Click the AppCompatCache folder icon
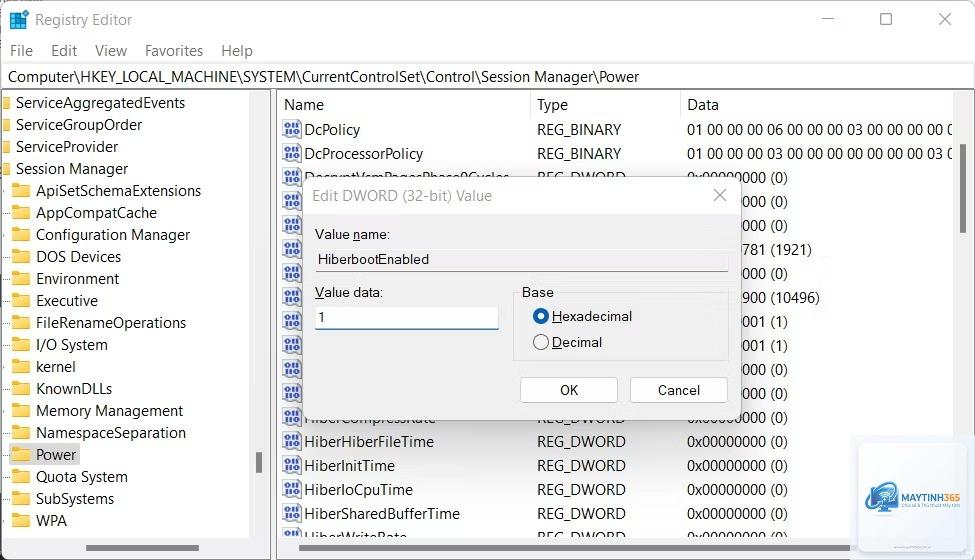975x560 pixels. click(x=21, y=213)
